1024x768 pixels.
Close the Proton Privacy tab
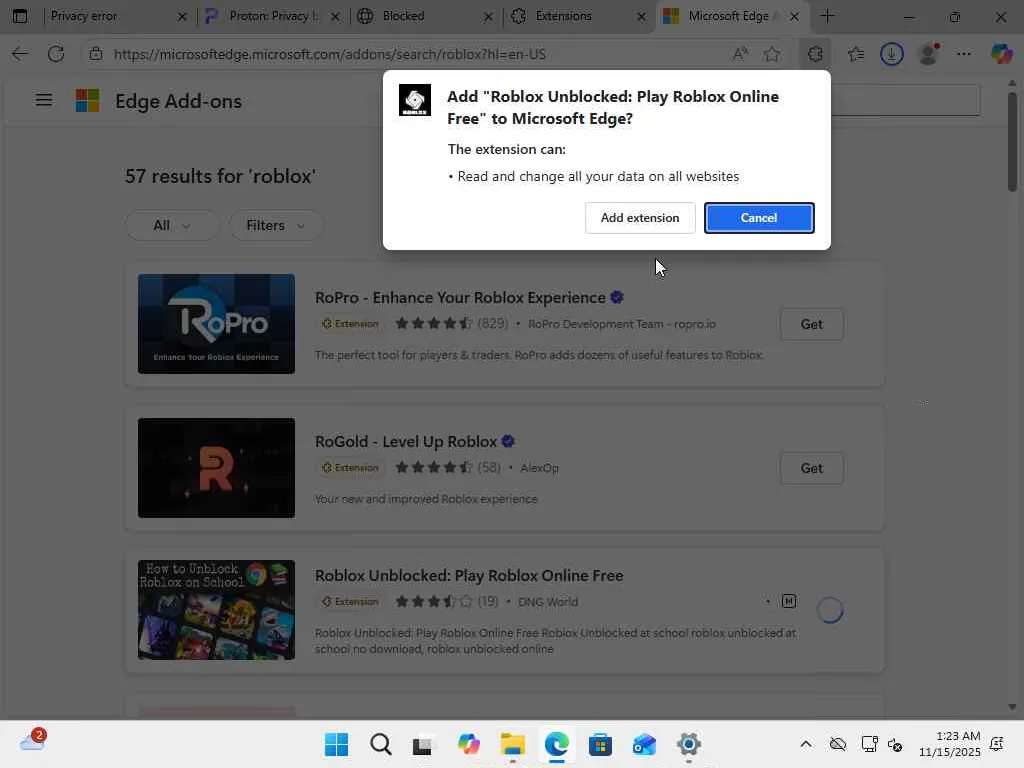[335, 17]
